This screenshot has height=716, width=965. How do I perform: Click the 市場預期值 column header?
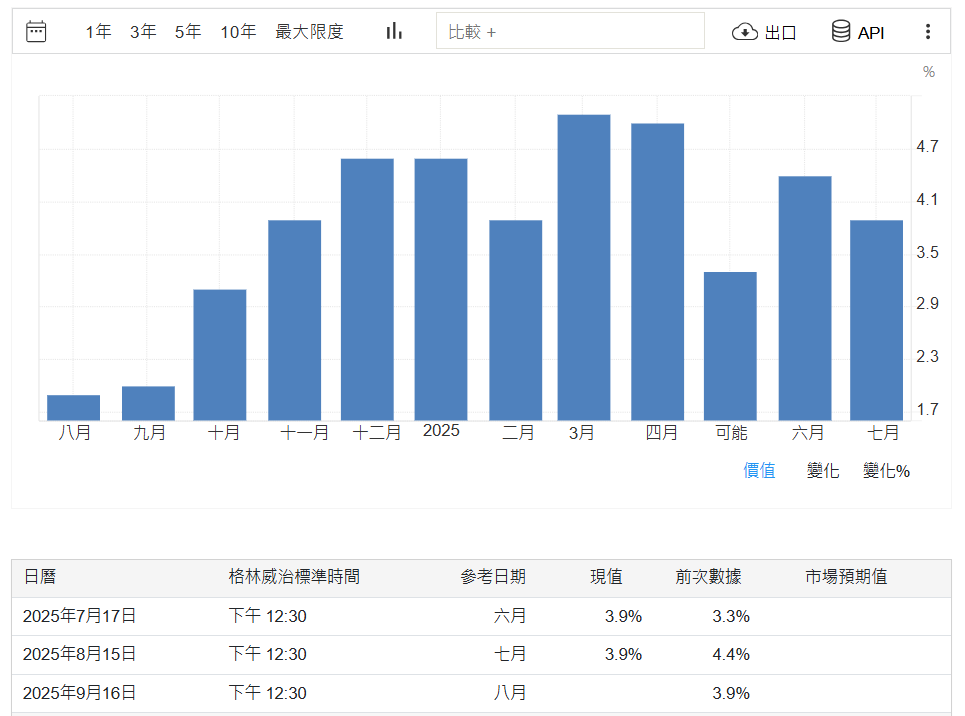click(846, 576)
